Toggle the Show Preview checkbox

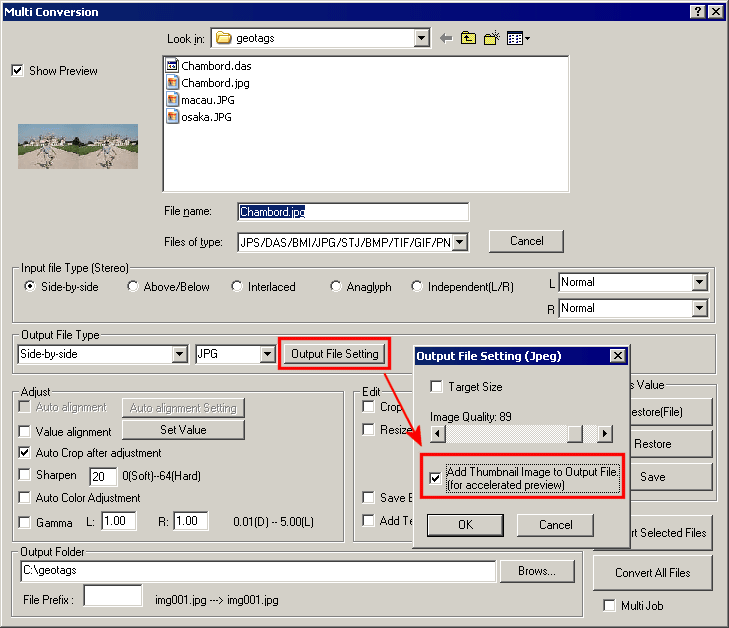(x=17, y=71)
